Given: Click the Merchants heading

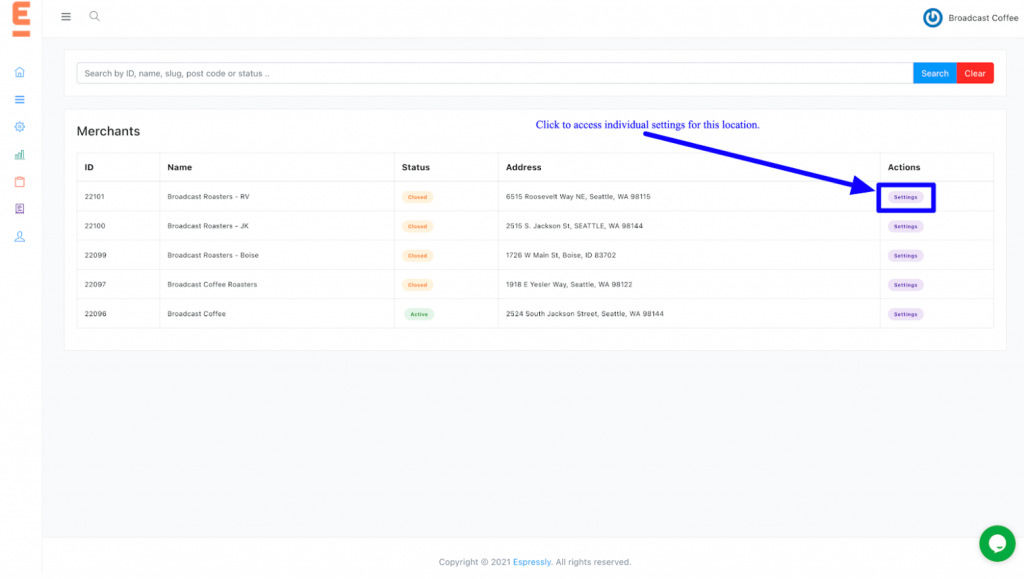Looking at the screenshot, I should click(x=108, y=131).
